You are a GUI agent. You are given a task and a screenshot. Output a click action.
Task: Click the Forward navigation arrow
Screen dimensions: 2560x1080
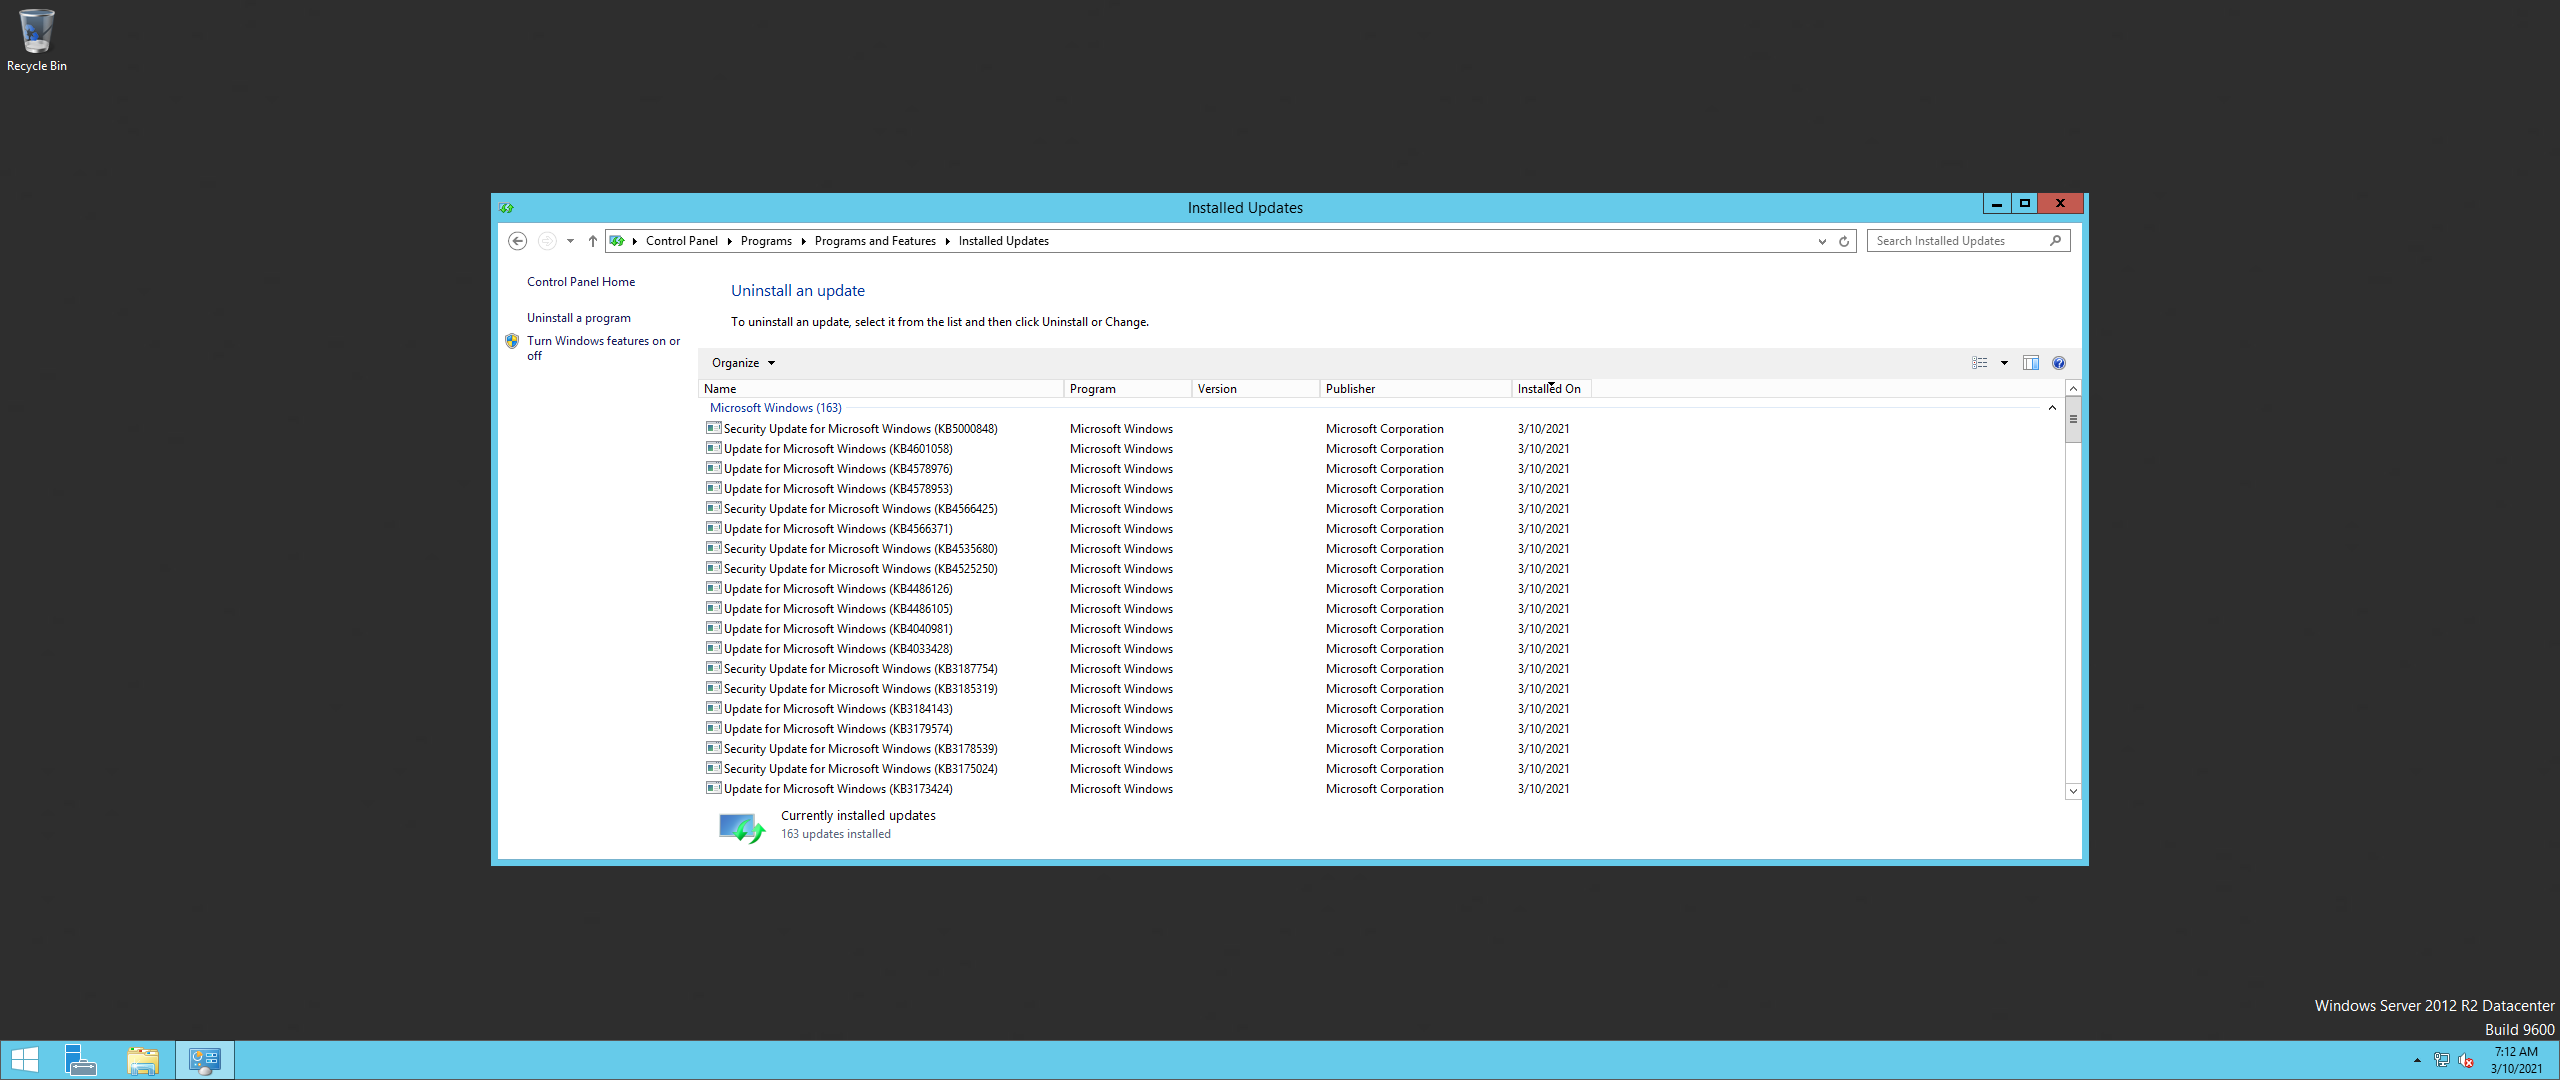tap(547, 241)
